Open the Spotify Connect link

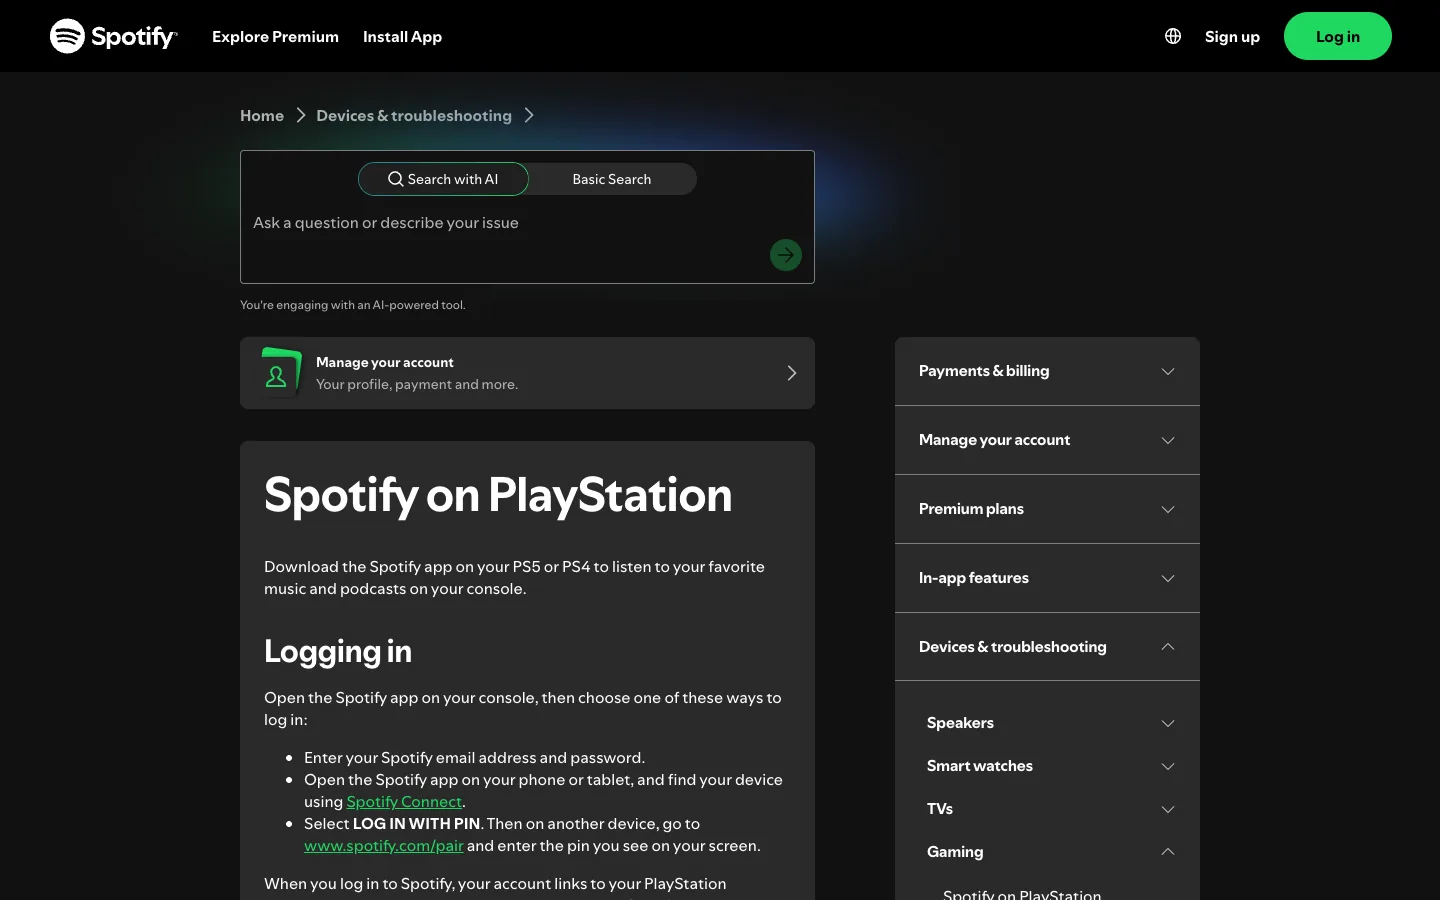pos(404,802)
